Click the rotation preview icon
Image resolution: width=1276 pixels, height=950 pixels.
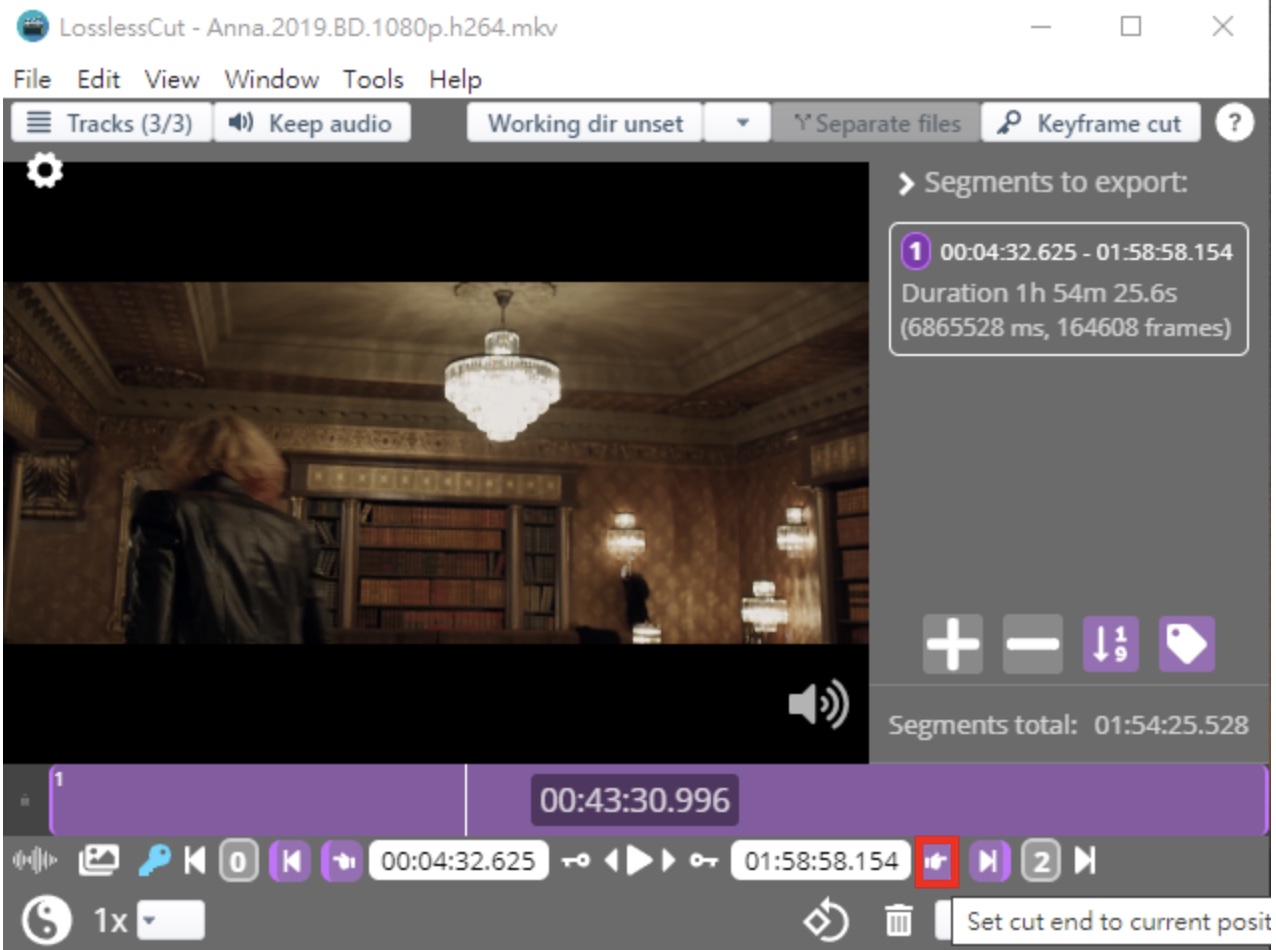pos(828,919)
